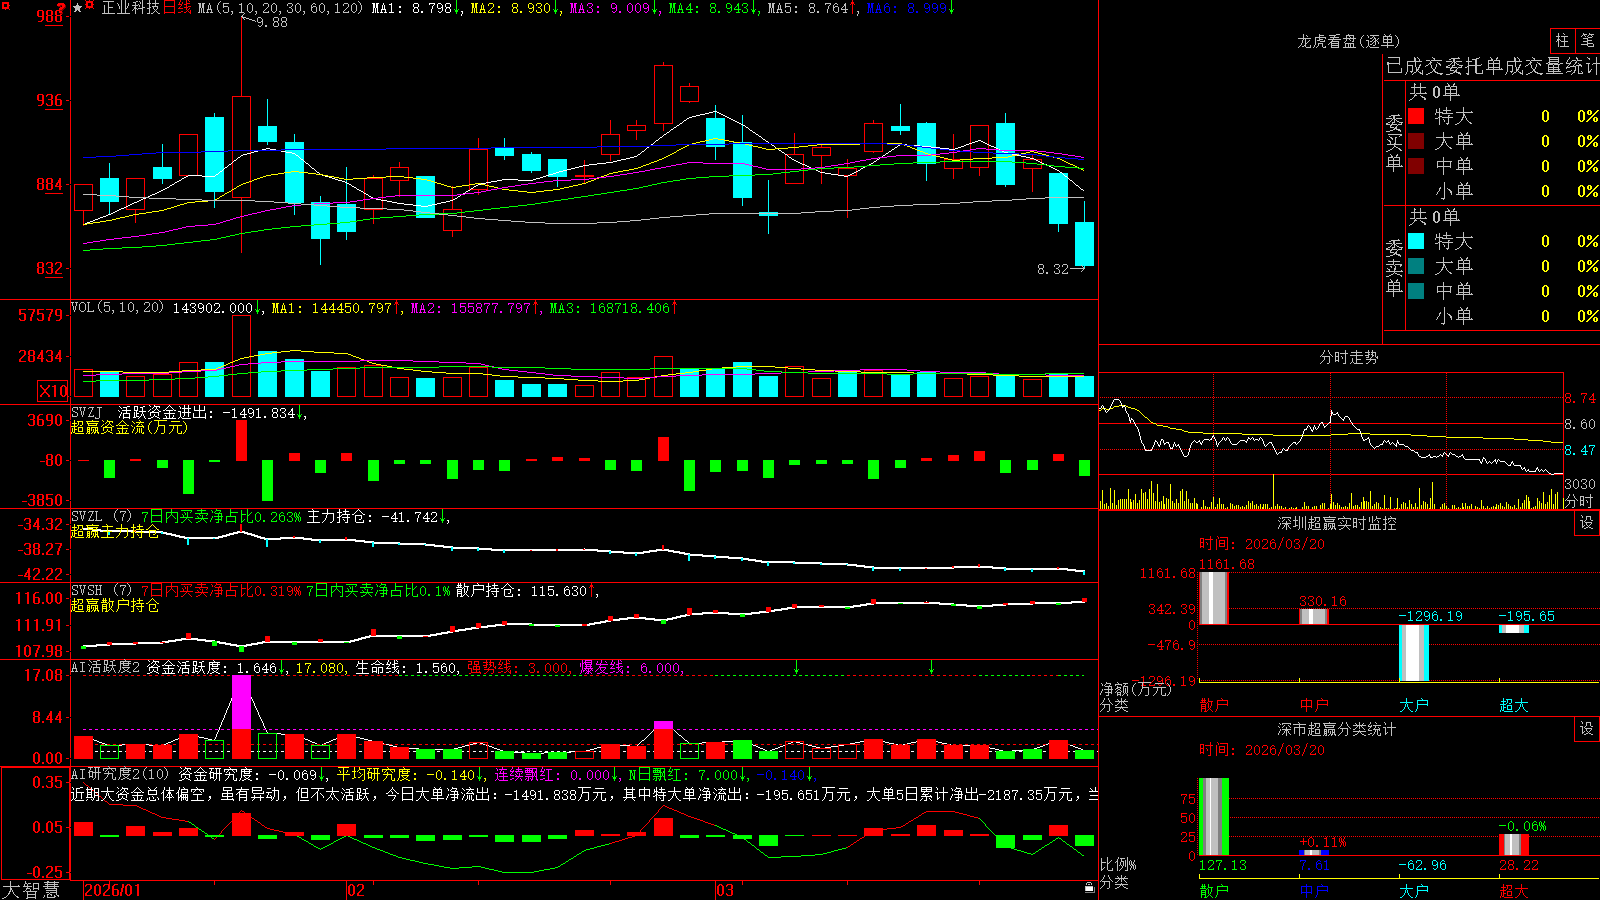Viewport: 1600px width, 900px height.
Task: Click the red 特大 buy-order color swatch
Action: coord(1416,116)
